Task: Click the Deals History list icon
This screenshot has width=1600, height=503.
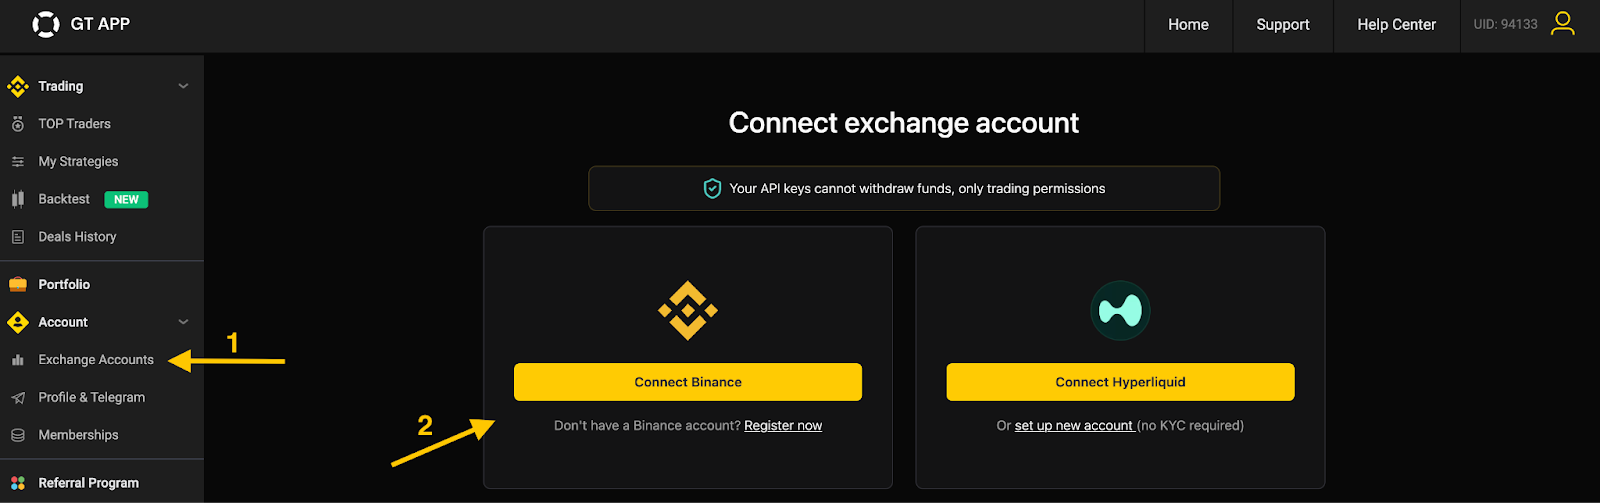Action: 18,237
